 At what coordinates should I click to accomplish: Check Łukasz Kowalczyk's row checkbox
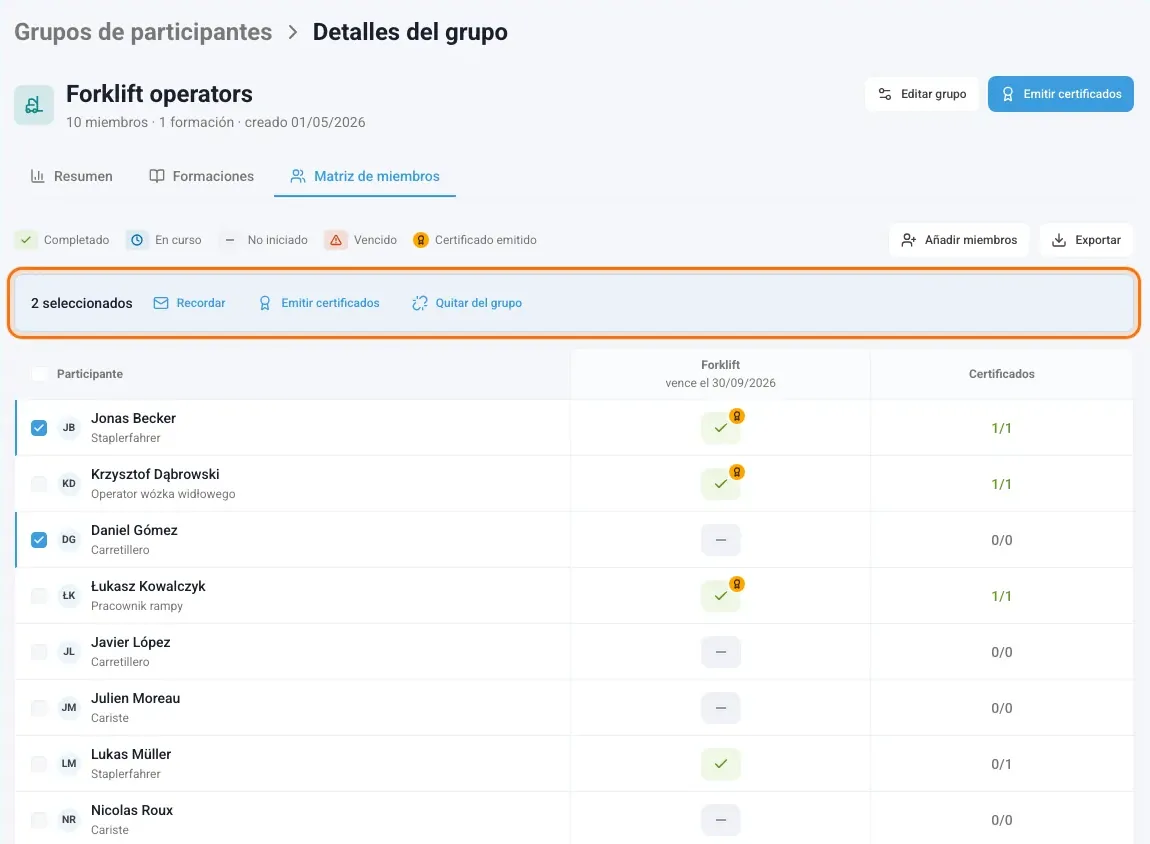pos(39,595)
